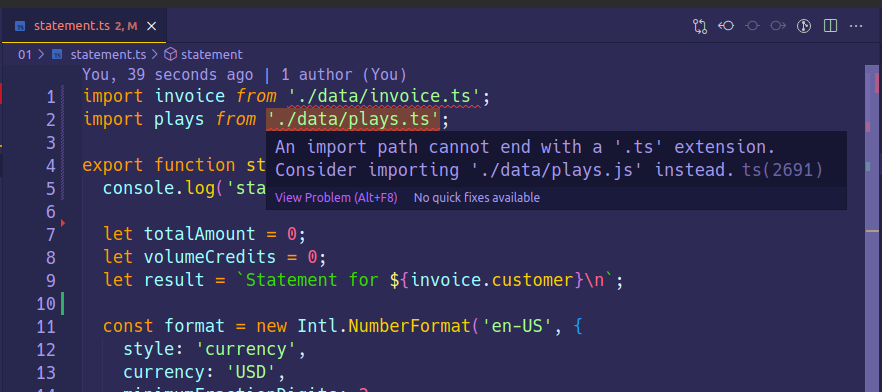Split the editor to the right
The image size is (882, 392).
pos(830,26)
